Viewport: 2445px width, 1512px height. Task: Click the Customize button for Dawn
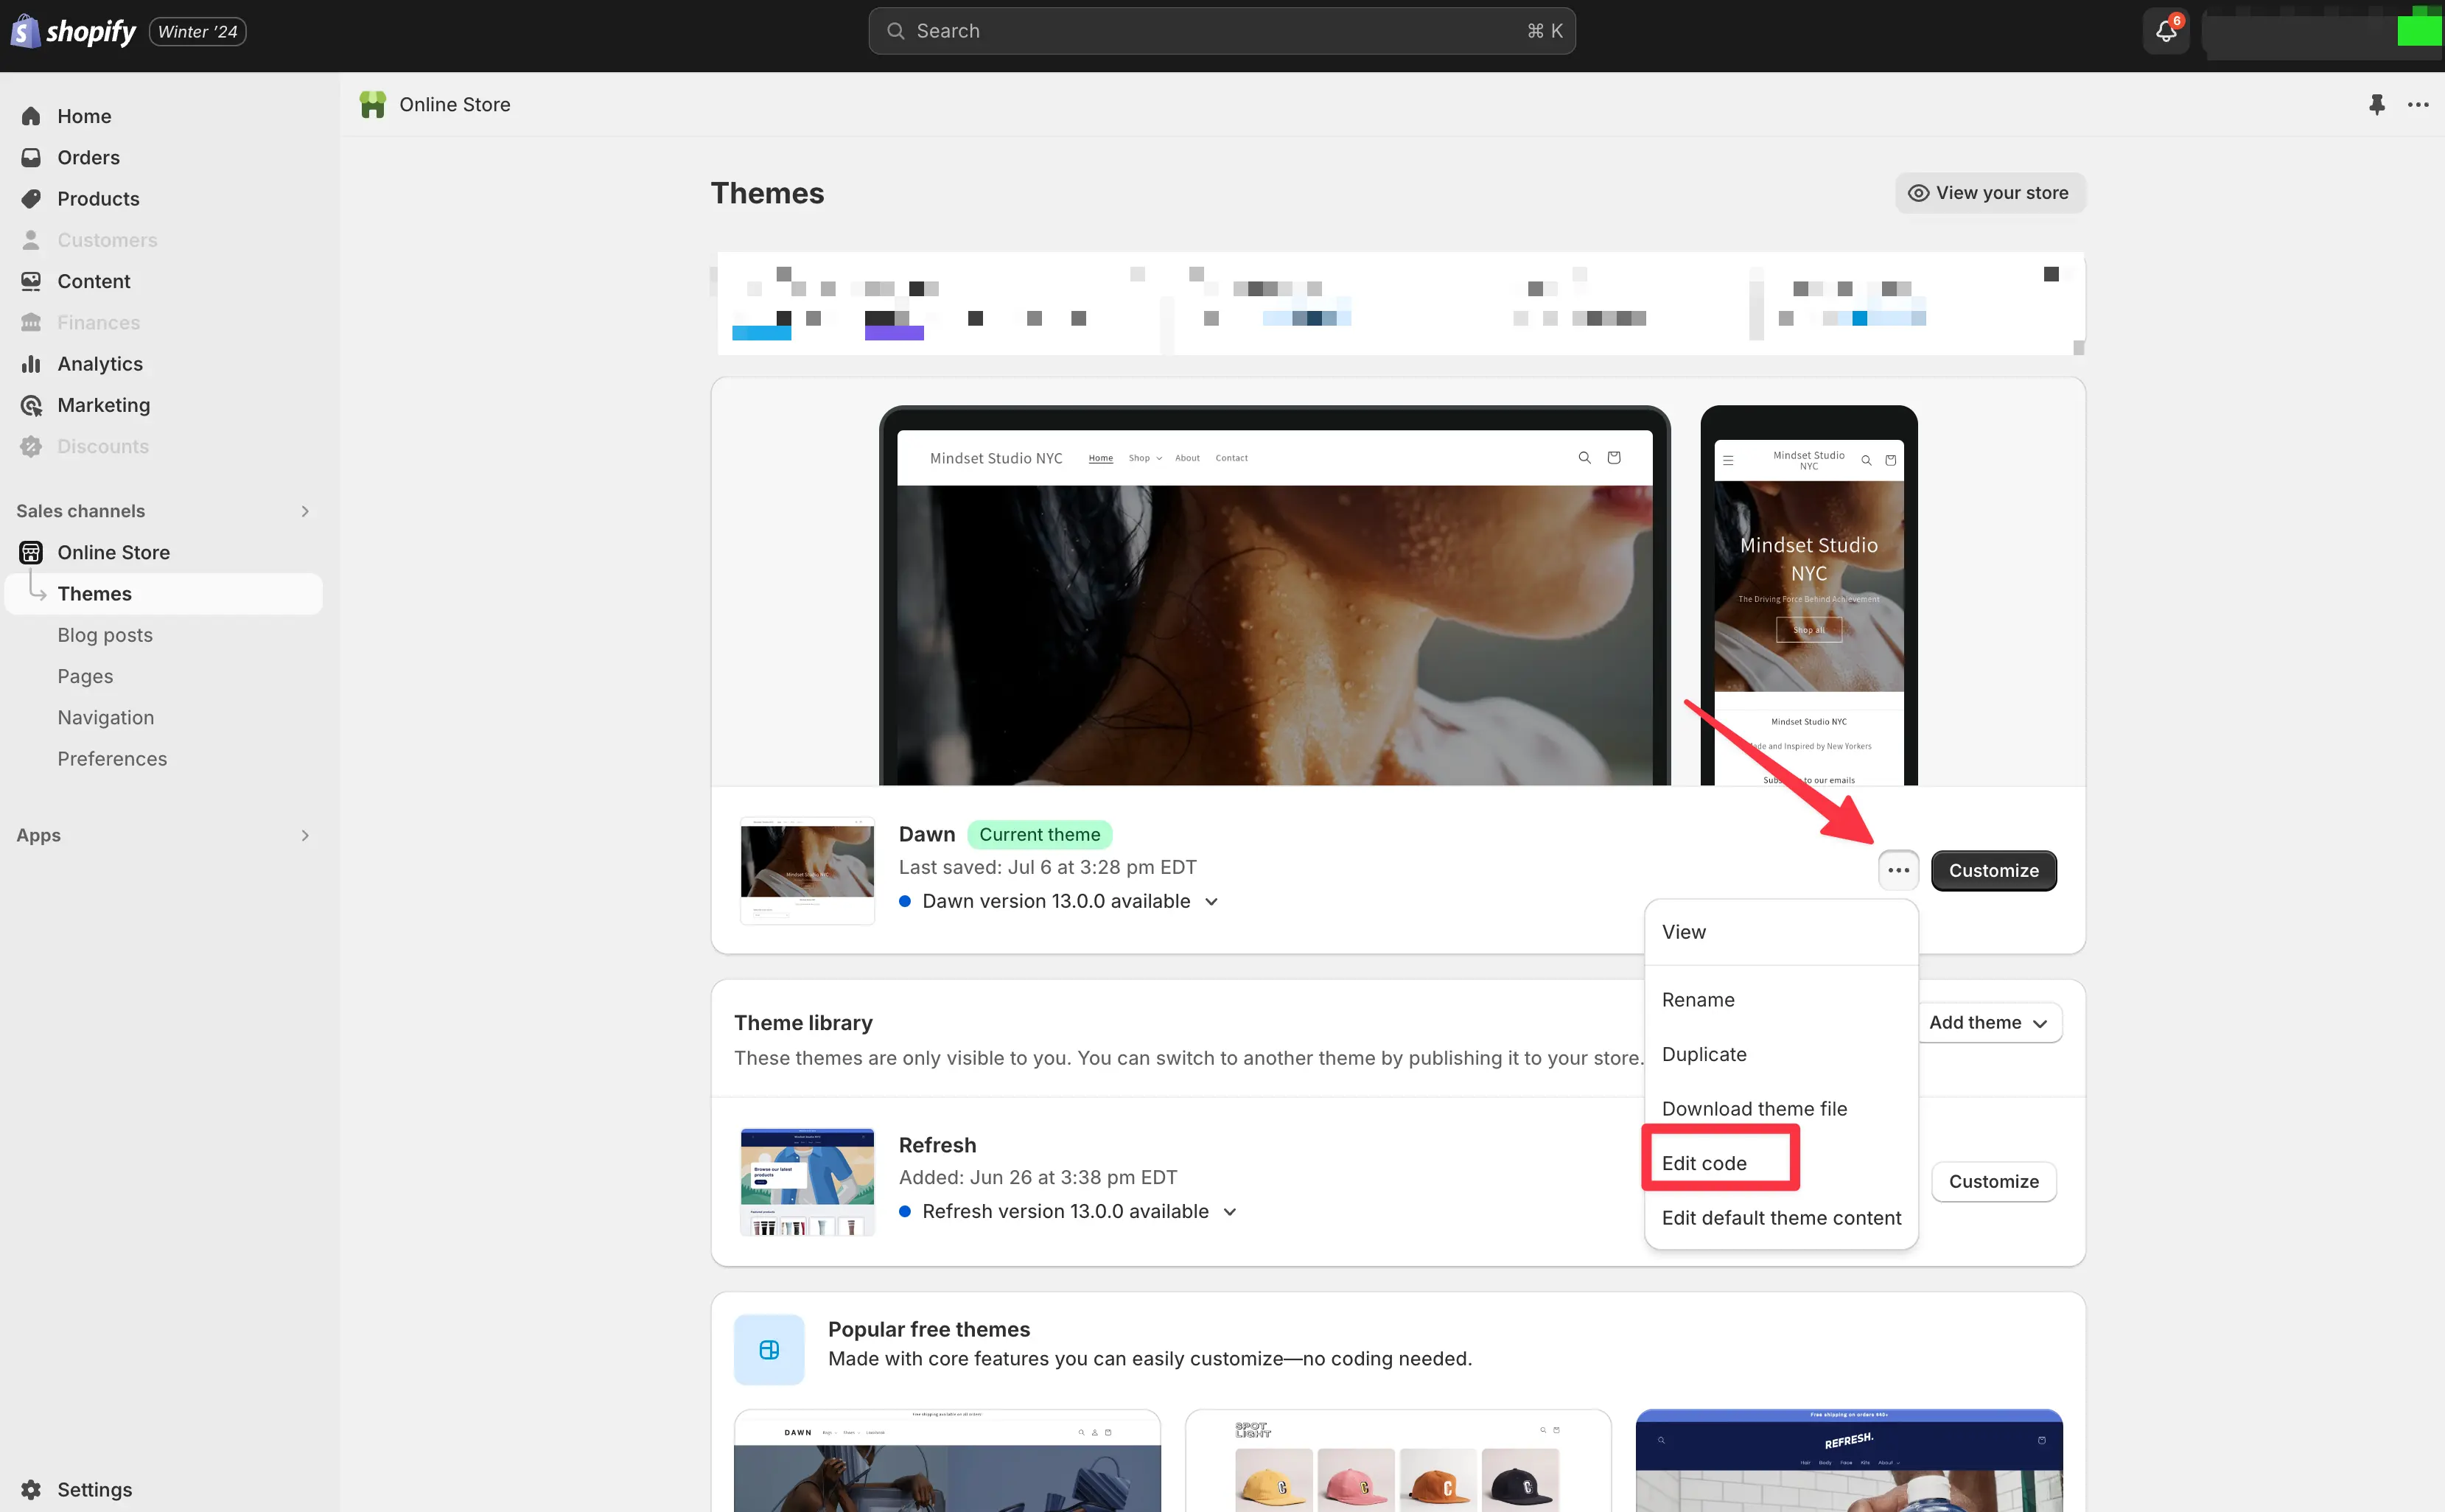1993,869
